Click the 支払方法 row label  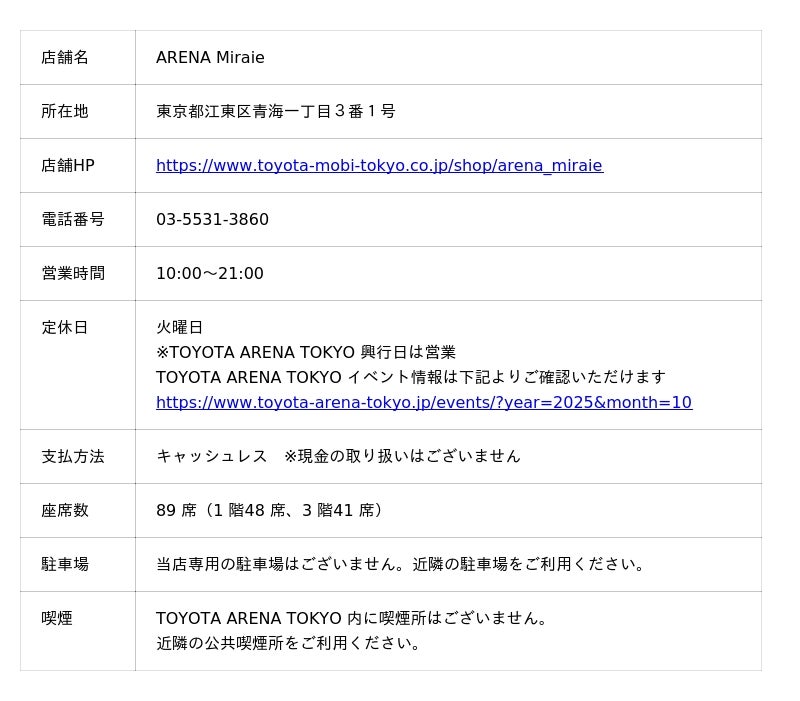[73, 457]
